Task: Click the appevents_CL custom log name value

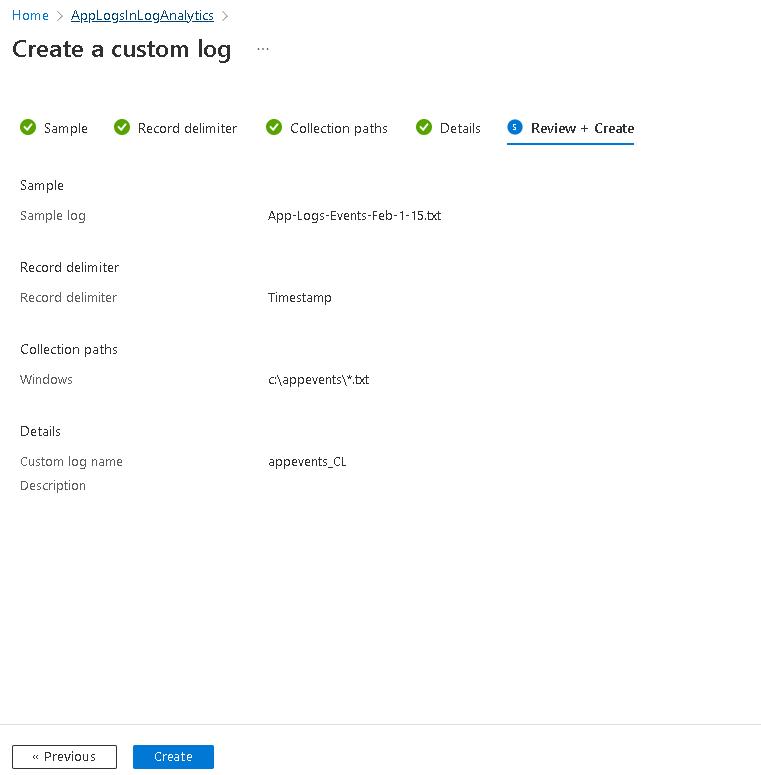Action: click(307, 461)
